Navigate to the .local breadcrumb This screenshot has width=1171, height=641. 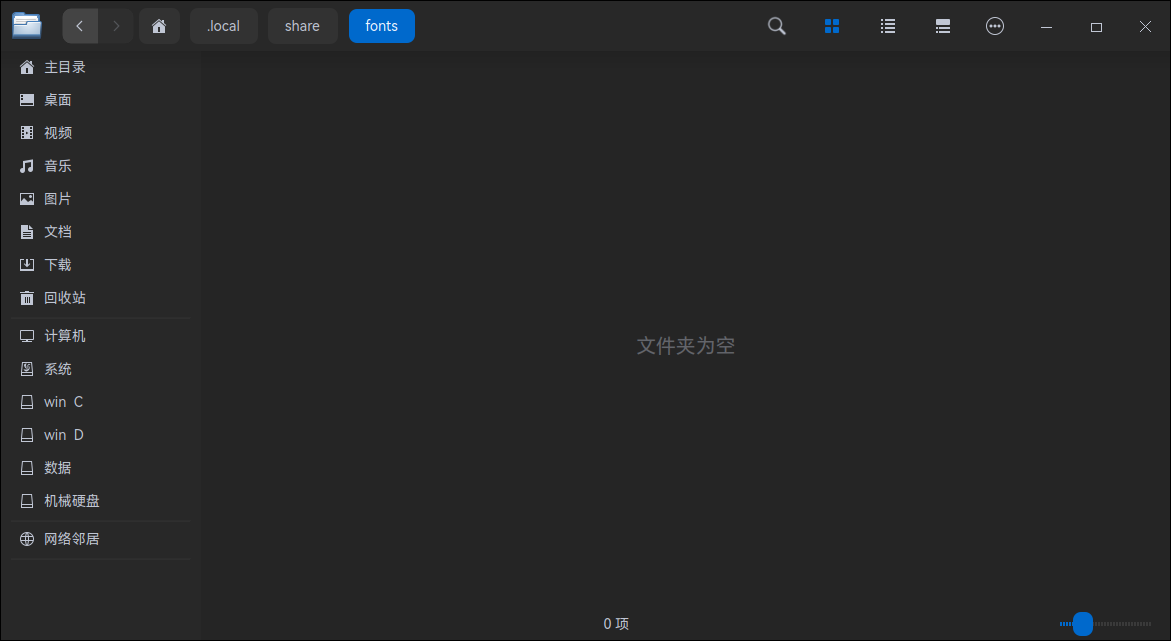[x=223, y=26]
